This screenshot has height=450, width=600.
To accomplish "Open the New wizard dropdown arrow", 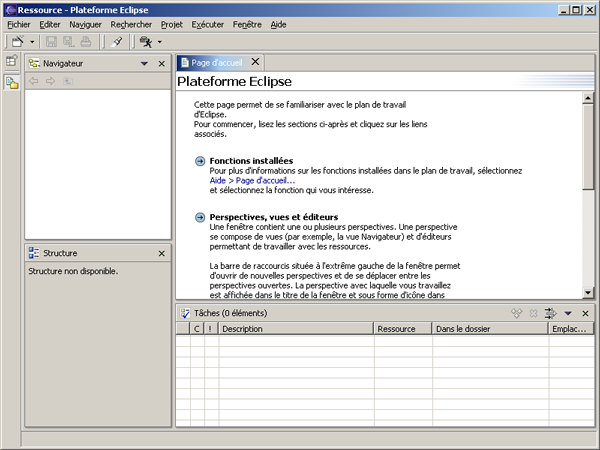I will (32, 42).
